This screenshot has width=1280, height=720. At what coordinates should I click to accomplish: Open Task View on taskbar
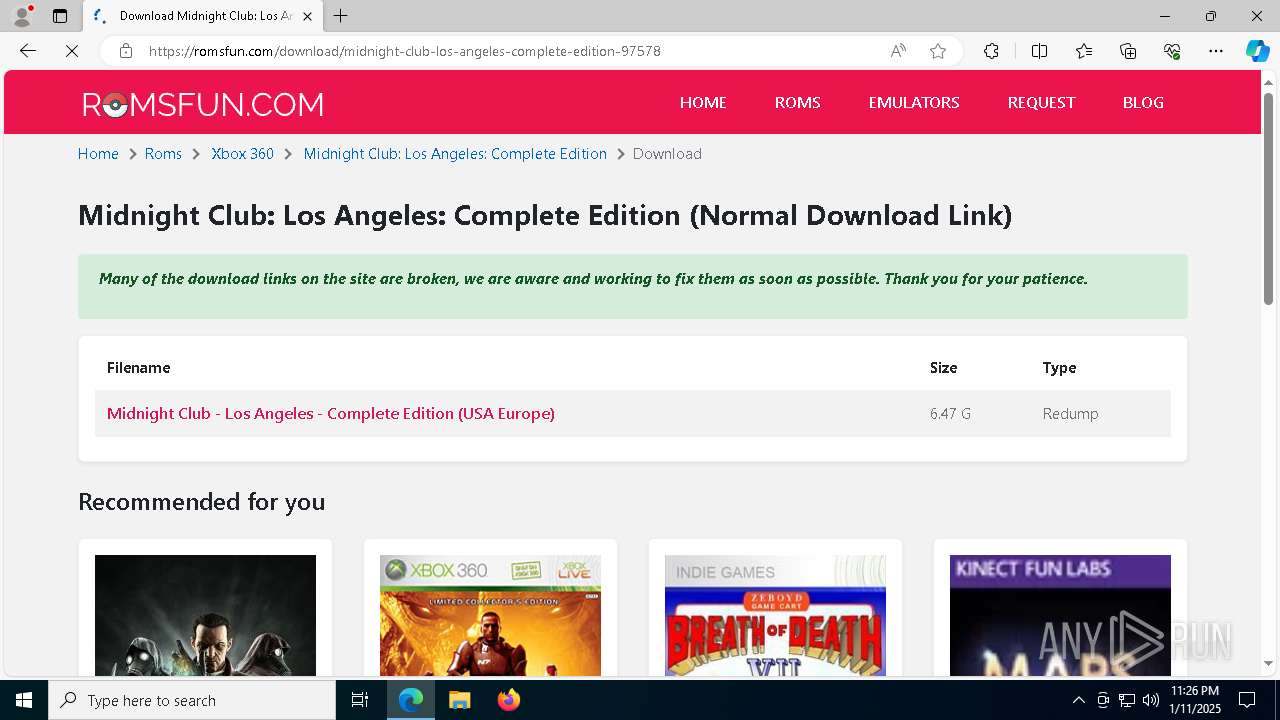[360, 700]
